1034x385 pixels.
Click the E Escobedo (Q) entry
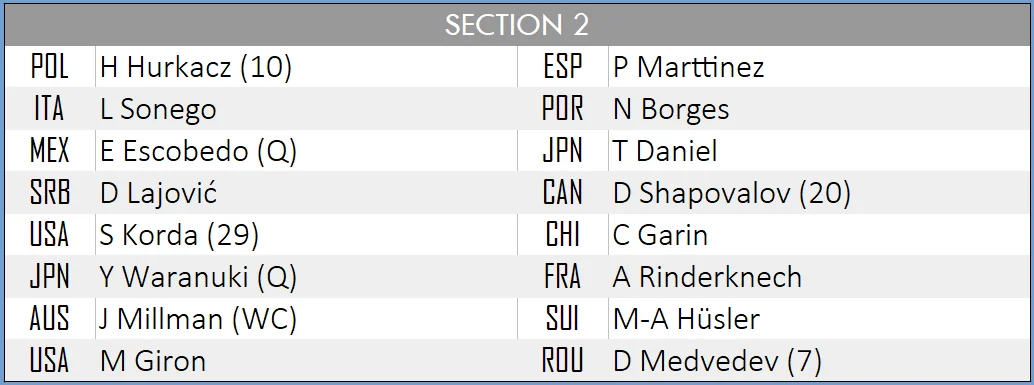point(306,151)
